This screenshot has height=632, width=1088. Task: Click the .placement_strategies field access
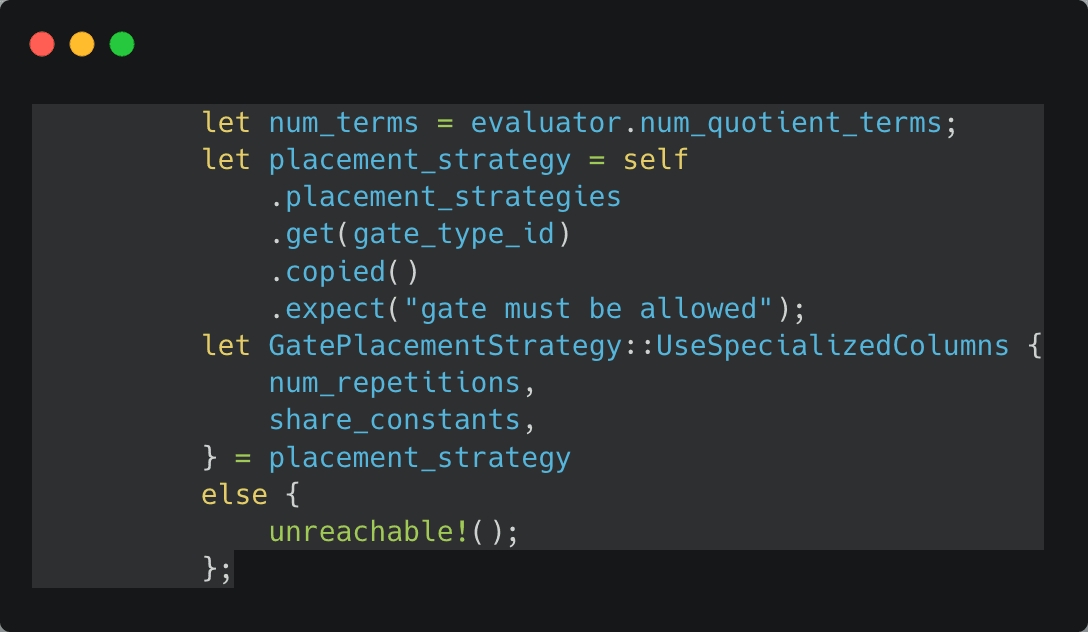point(445,197)
